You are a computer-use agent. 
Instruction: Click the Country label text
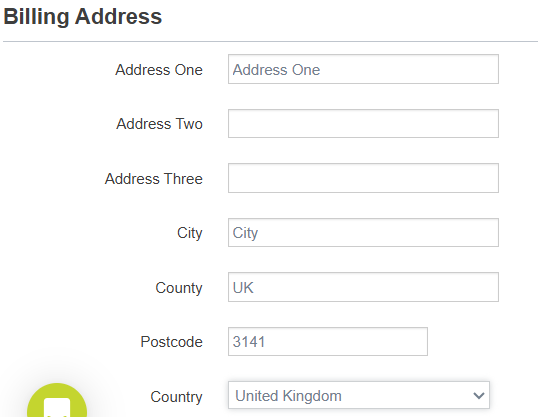tap(176, 397)
